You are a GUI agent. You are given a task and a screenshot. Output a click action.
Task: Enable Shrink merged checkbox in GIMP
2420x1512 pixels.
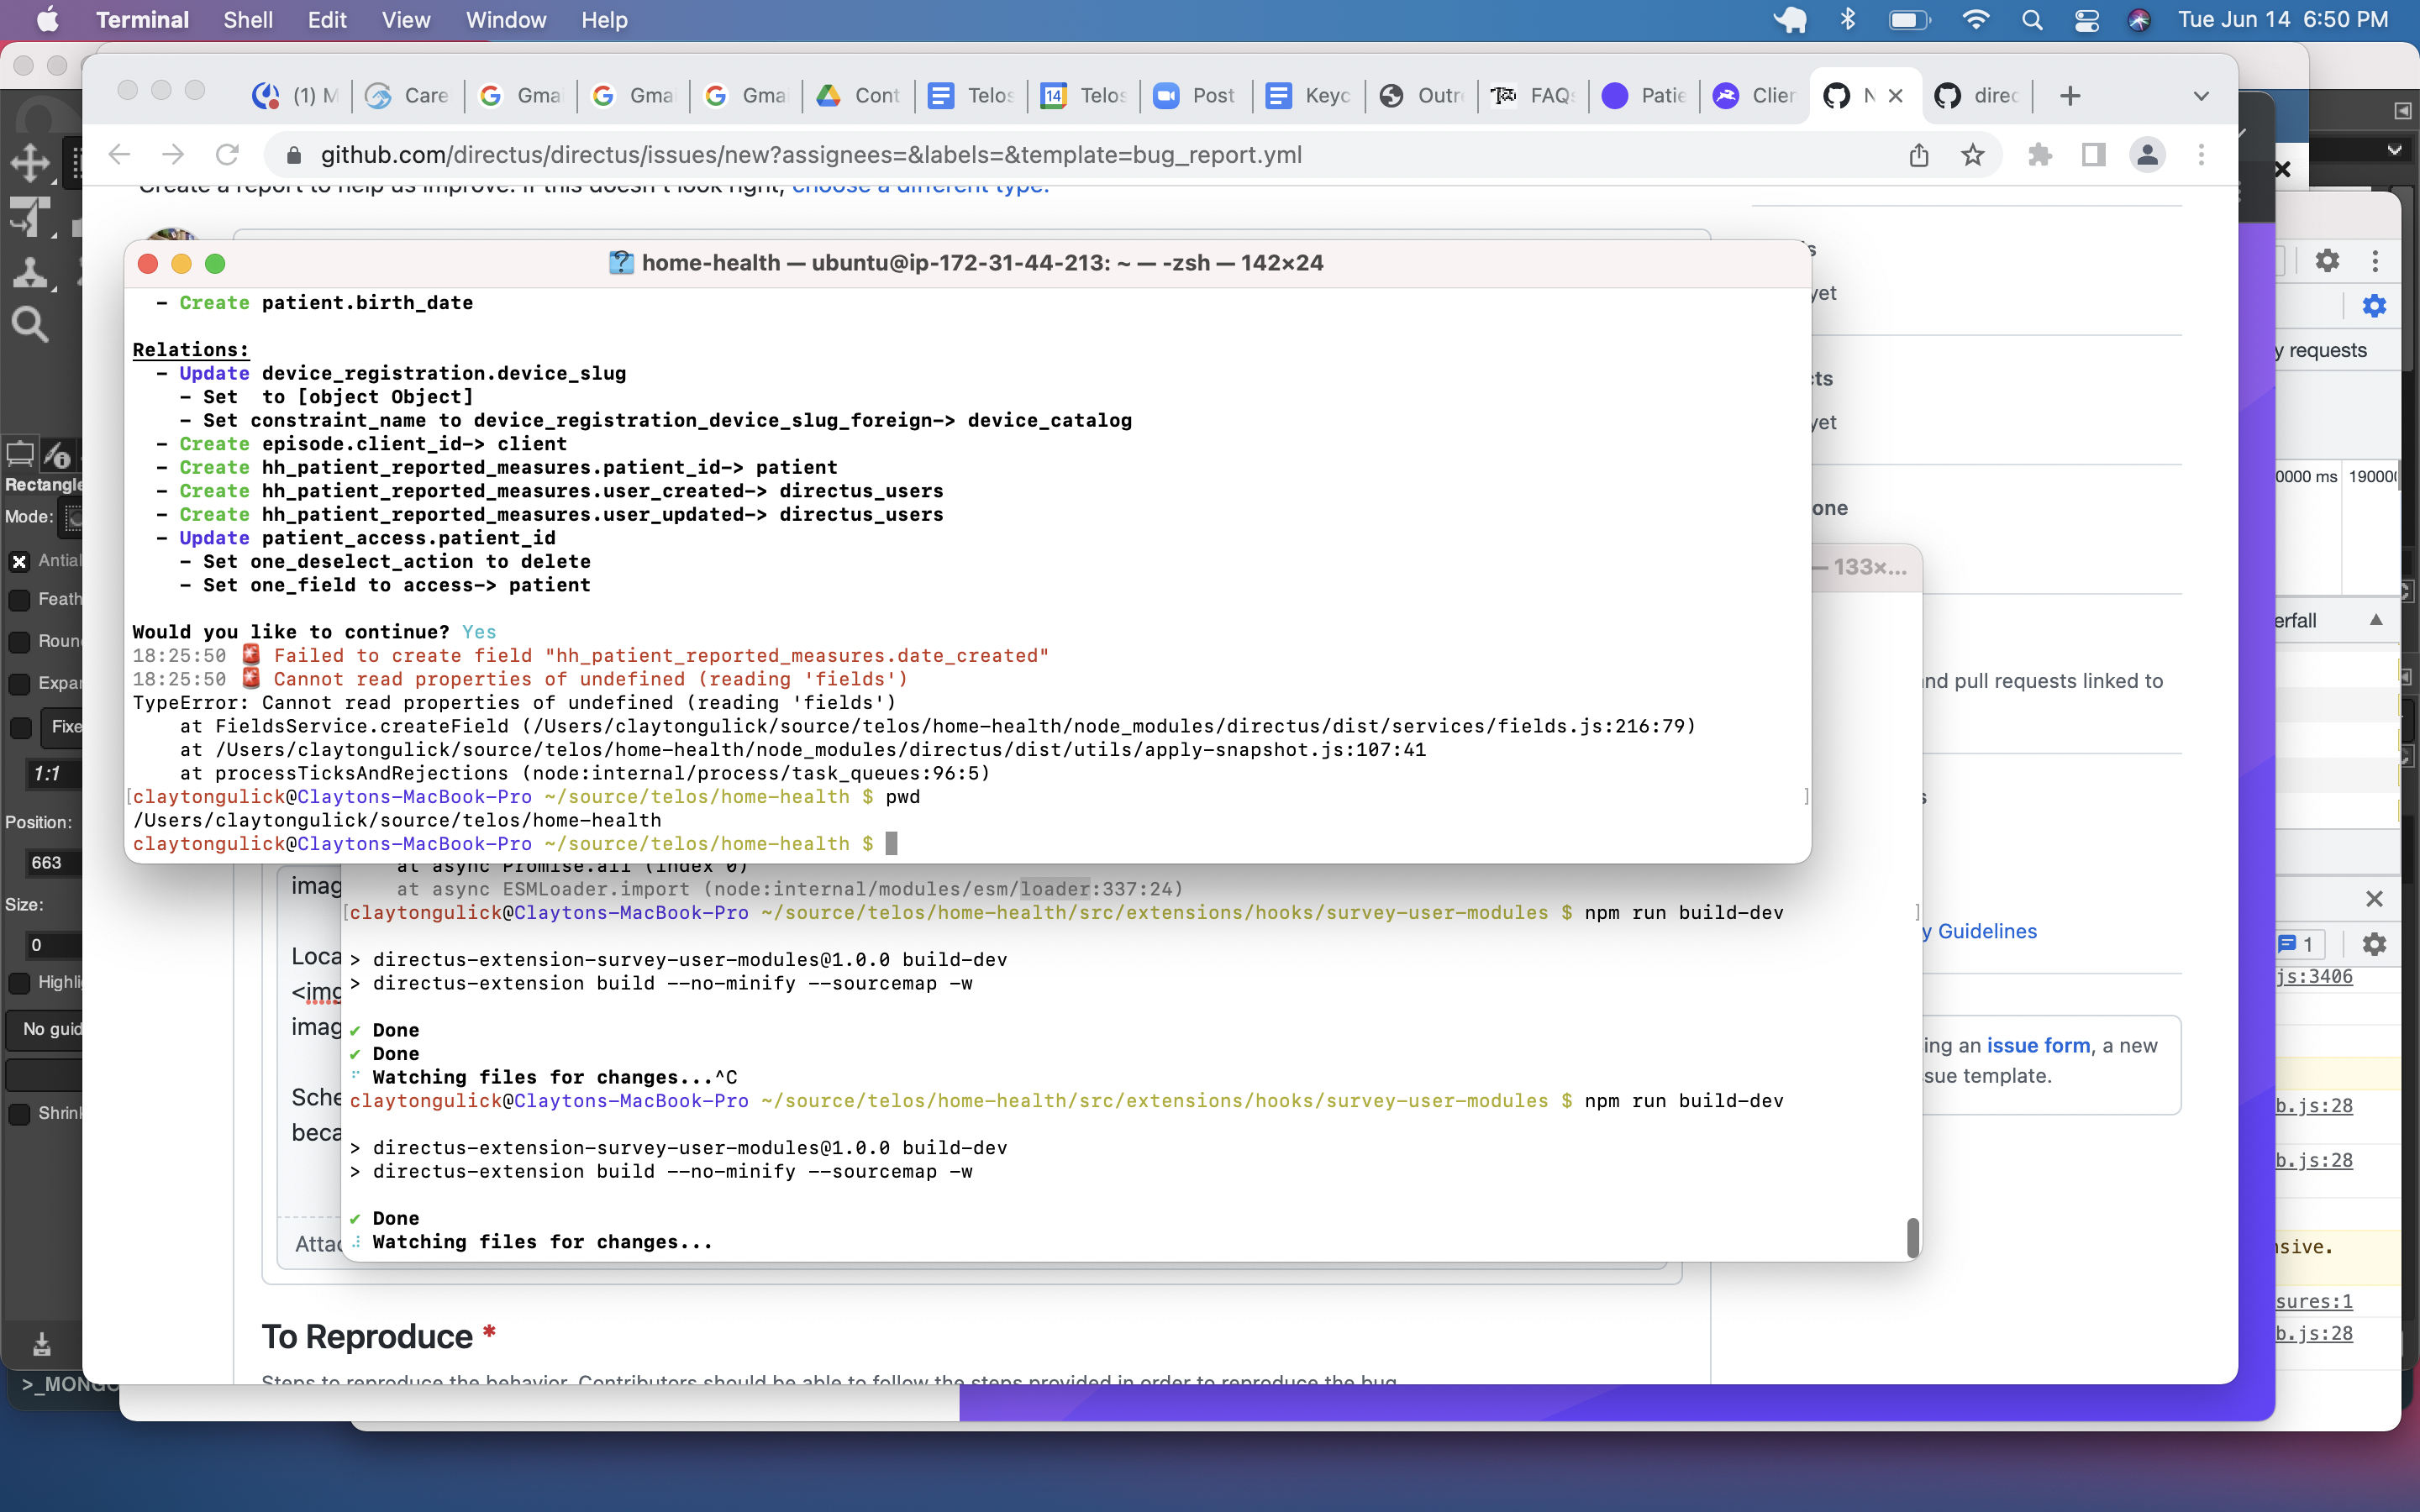[19, 1113]
